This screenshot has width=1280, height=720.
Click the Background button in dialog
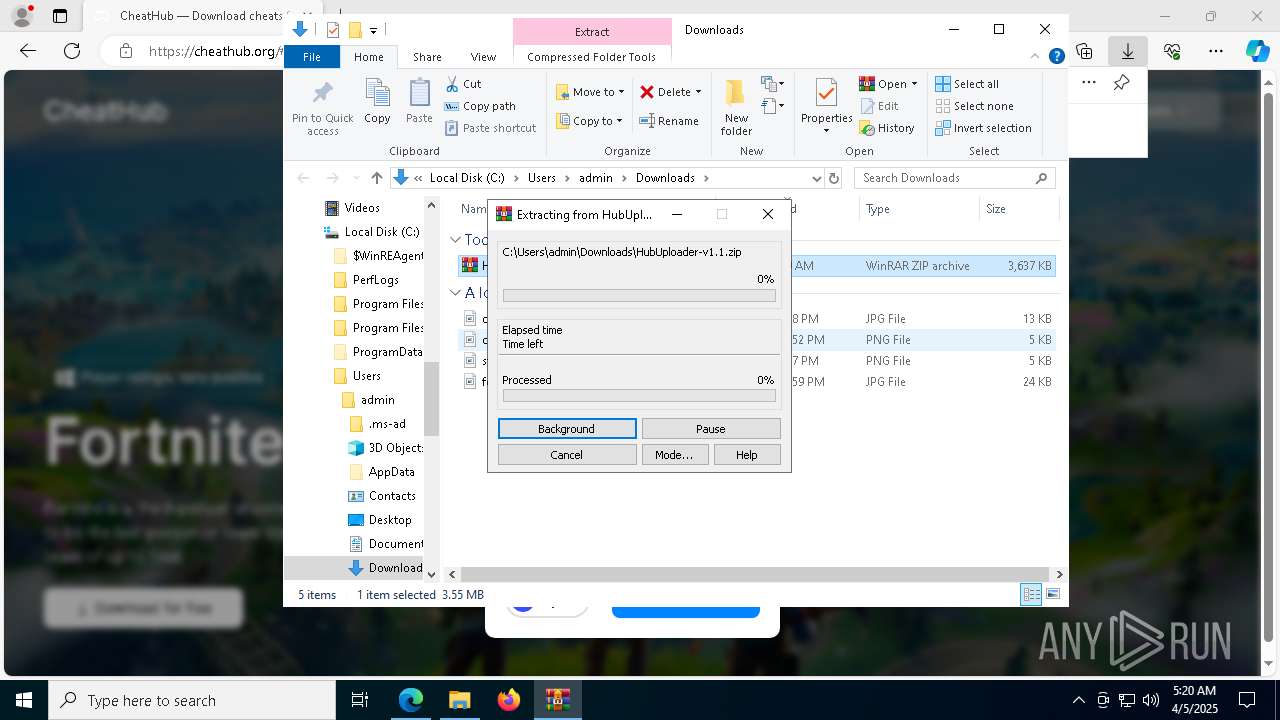567,428
